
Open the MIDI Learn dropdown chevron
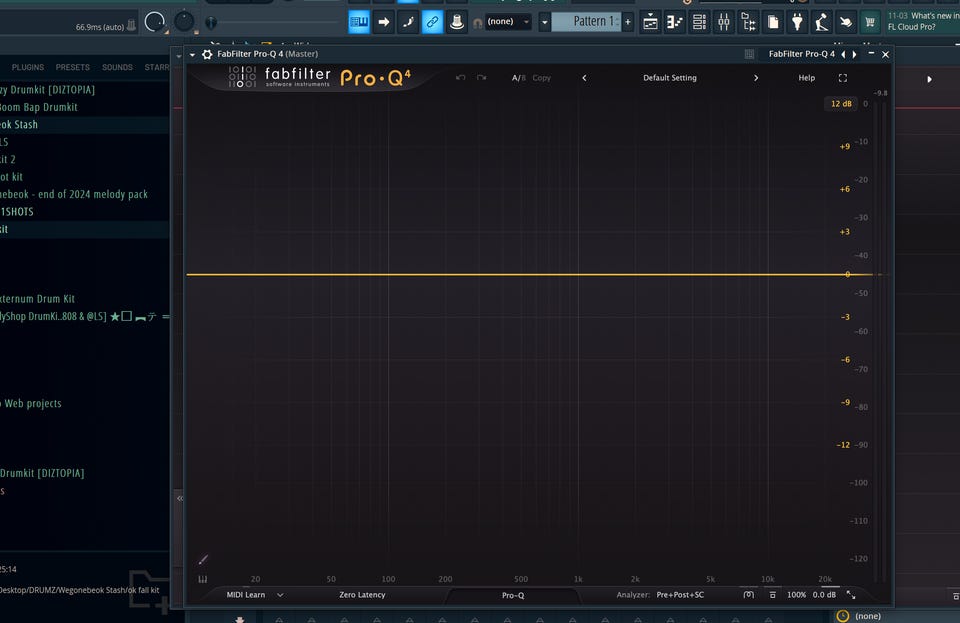(280, 595)
